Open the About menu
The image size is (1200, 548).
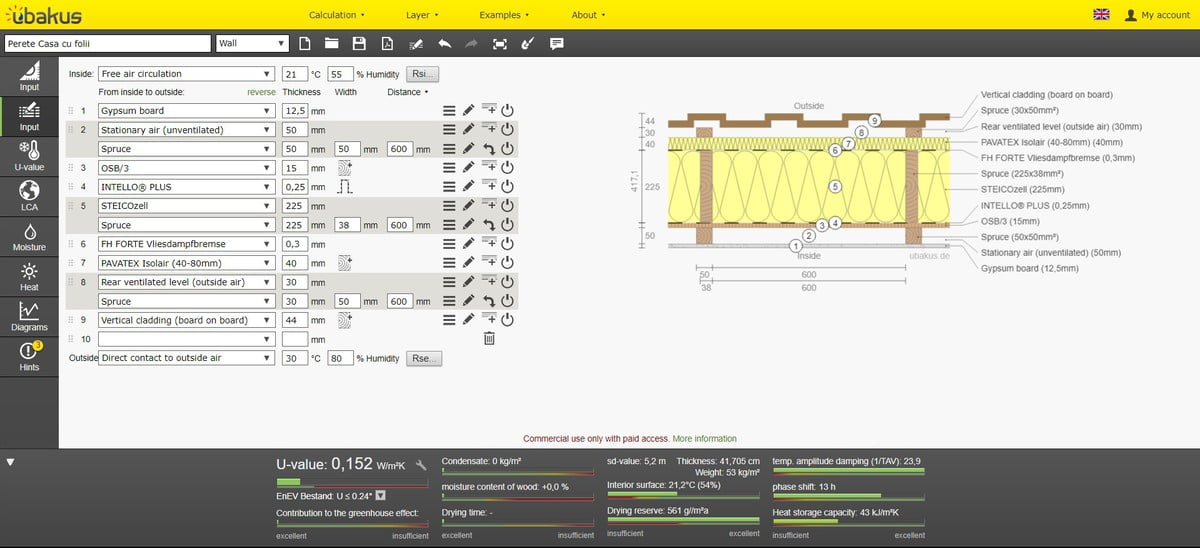(588, 15)
